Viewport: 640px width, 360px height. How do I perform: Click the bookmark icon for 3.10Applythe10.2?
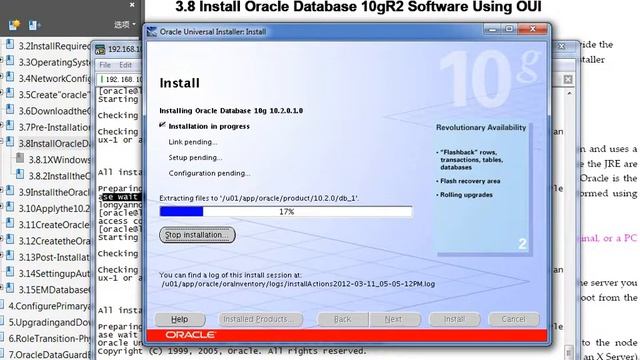click(10, 207)
